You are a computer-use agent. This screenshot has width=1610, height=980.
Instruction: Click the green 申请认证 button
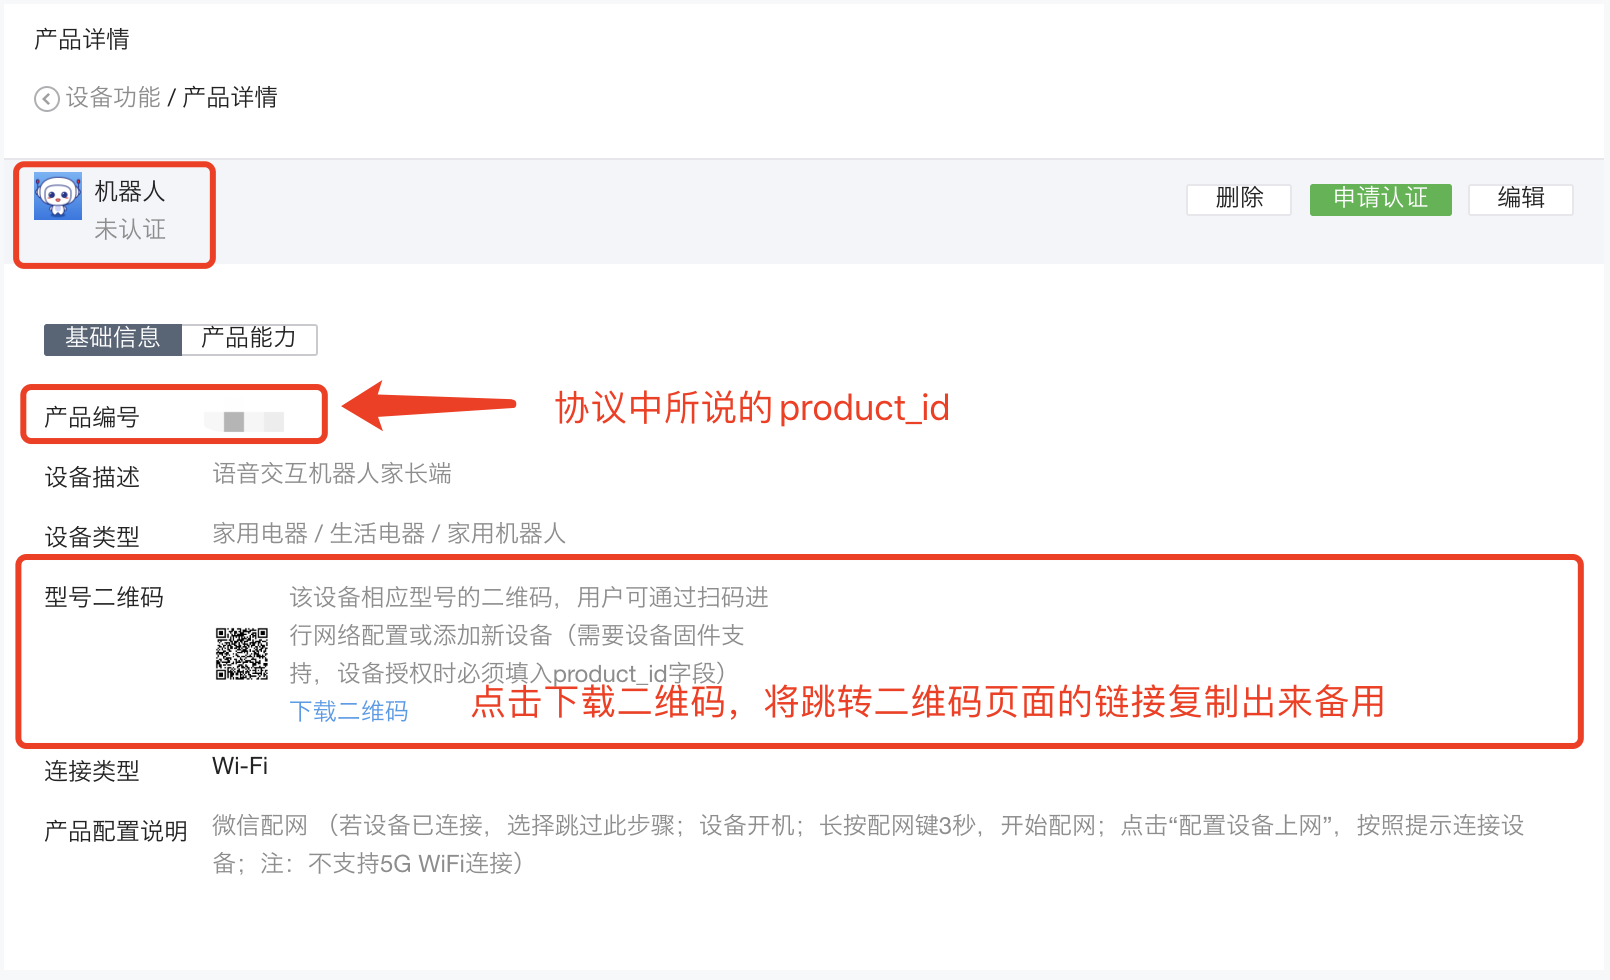(x=1380, y=199)
